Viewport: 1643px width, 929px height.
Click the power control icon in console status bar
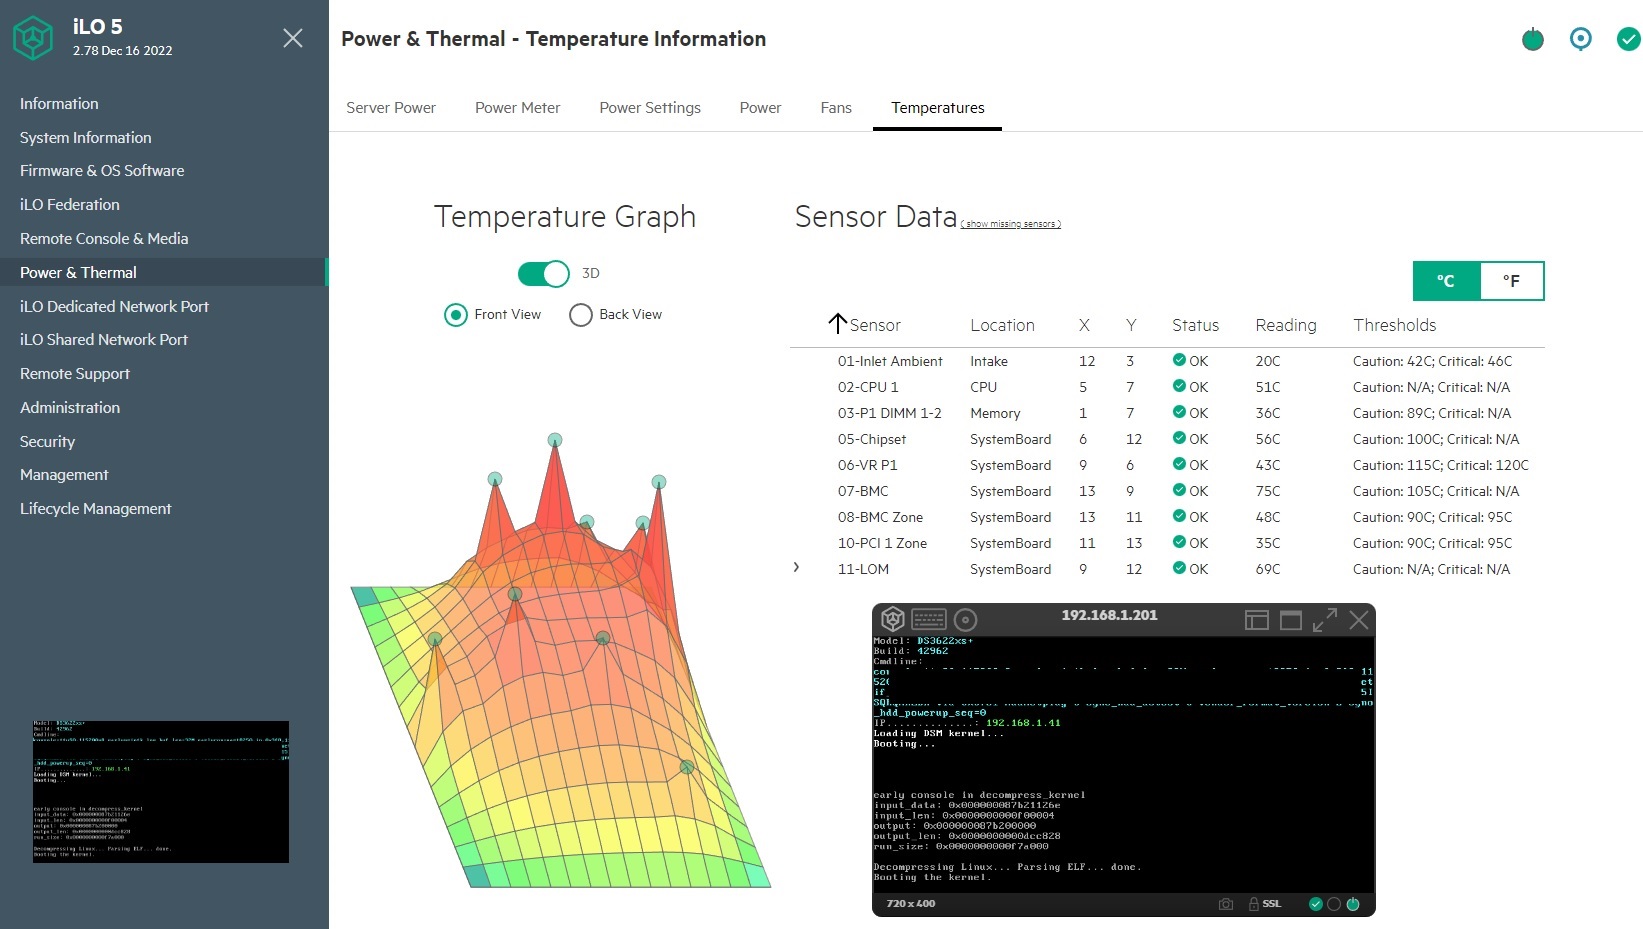(1353, 904)
